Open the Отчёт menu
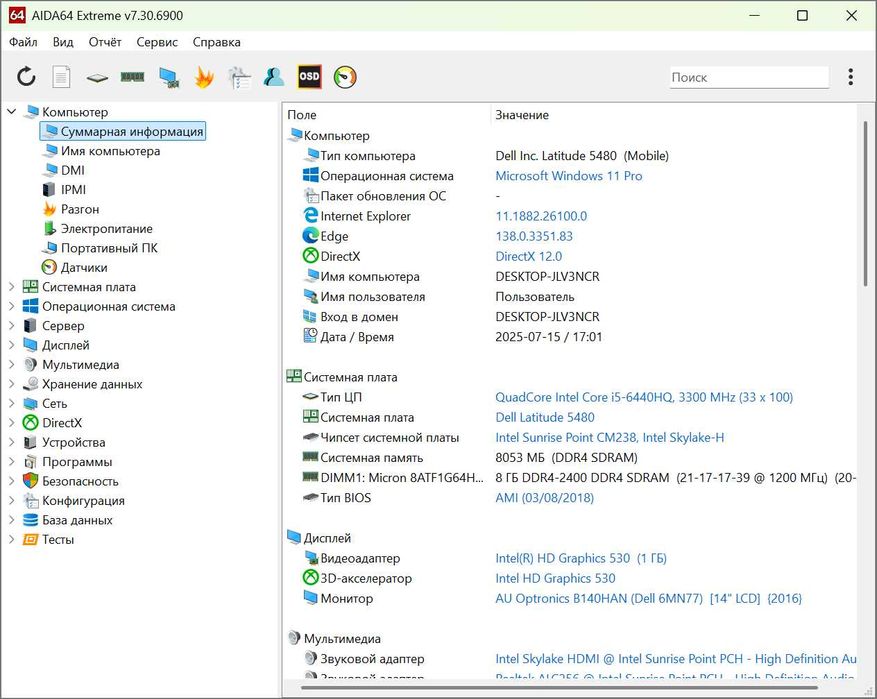The height and width of the screenshot is (699, 877). tap(105, 42)
